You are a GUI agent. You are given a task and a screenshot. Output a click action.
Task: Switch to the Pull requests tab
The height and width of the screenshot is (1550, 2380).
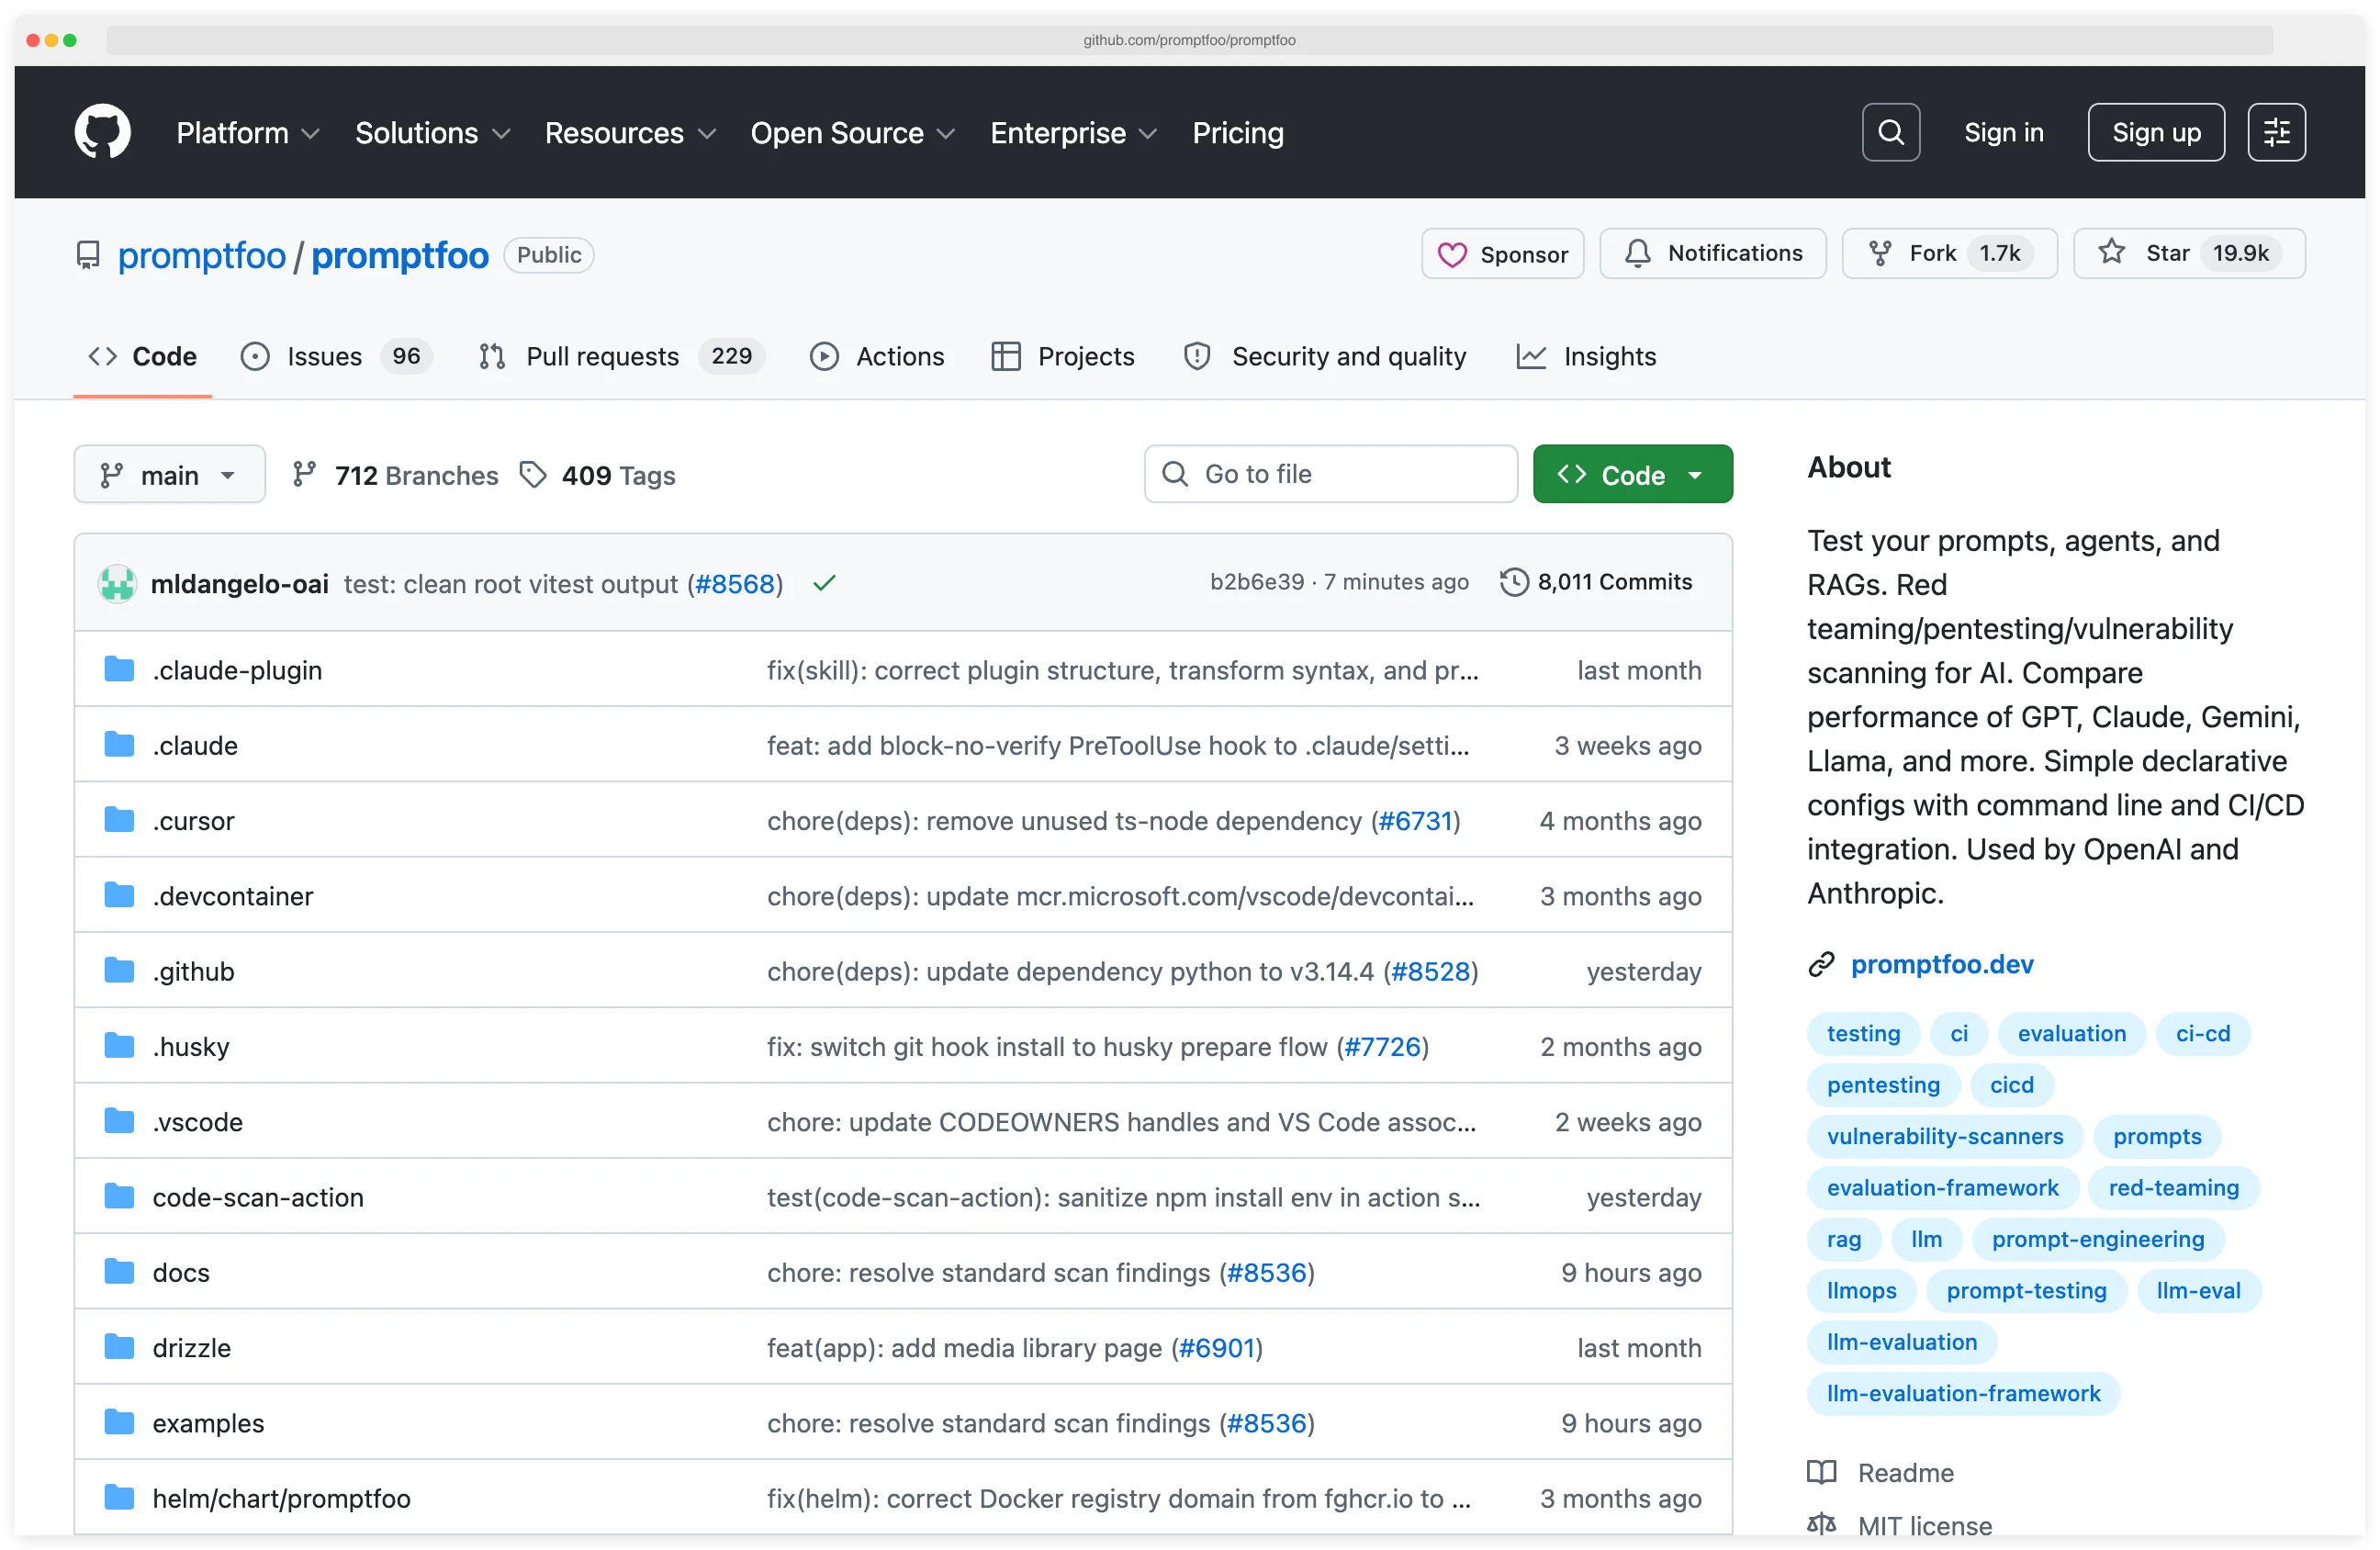pyautogui.click(x=603, y=356)
